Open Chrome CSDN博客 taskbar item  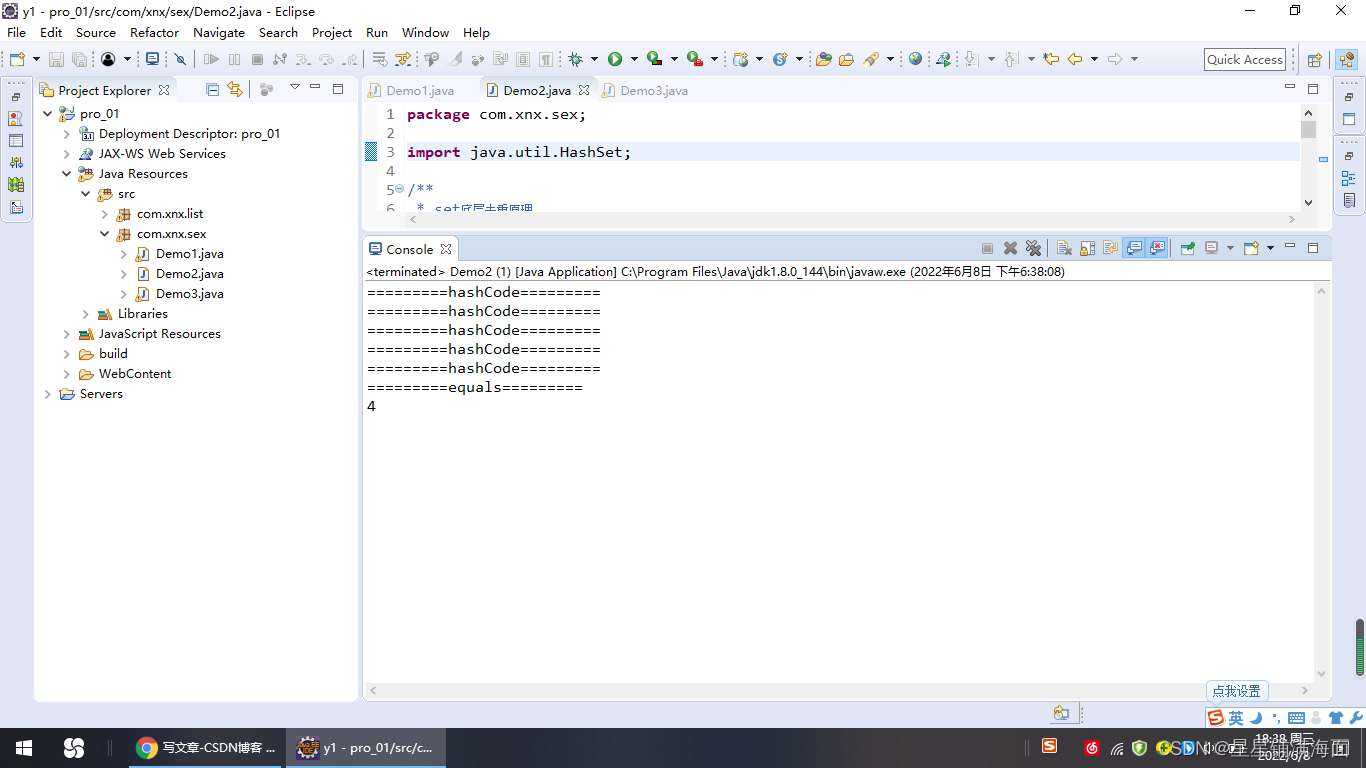(206, 748)
